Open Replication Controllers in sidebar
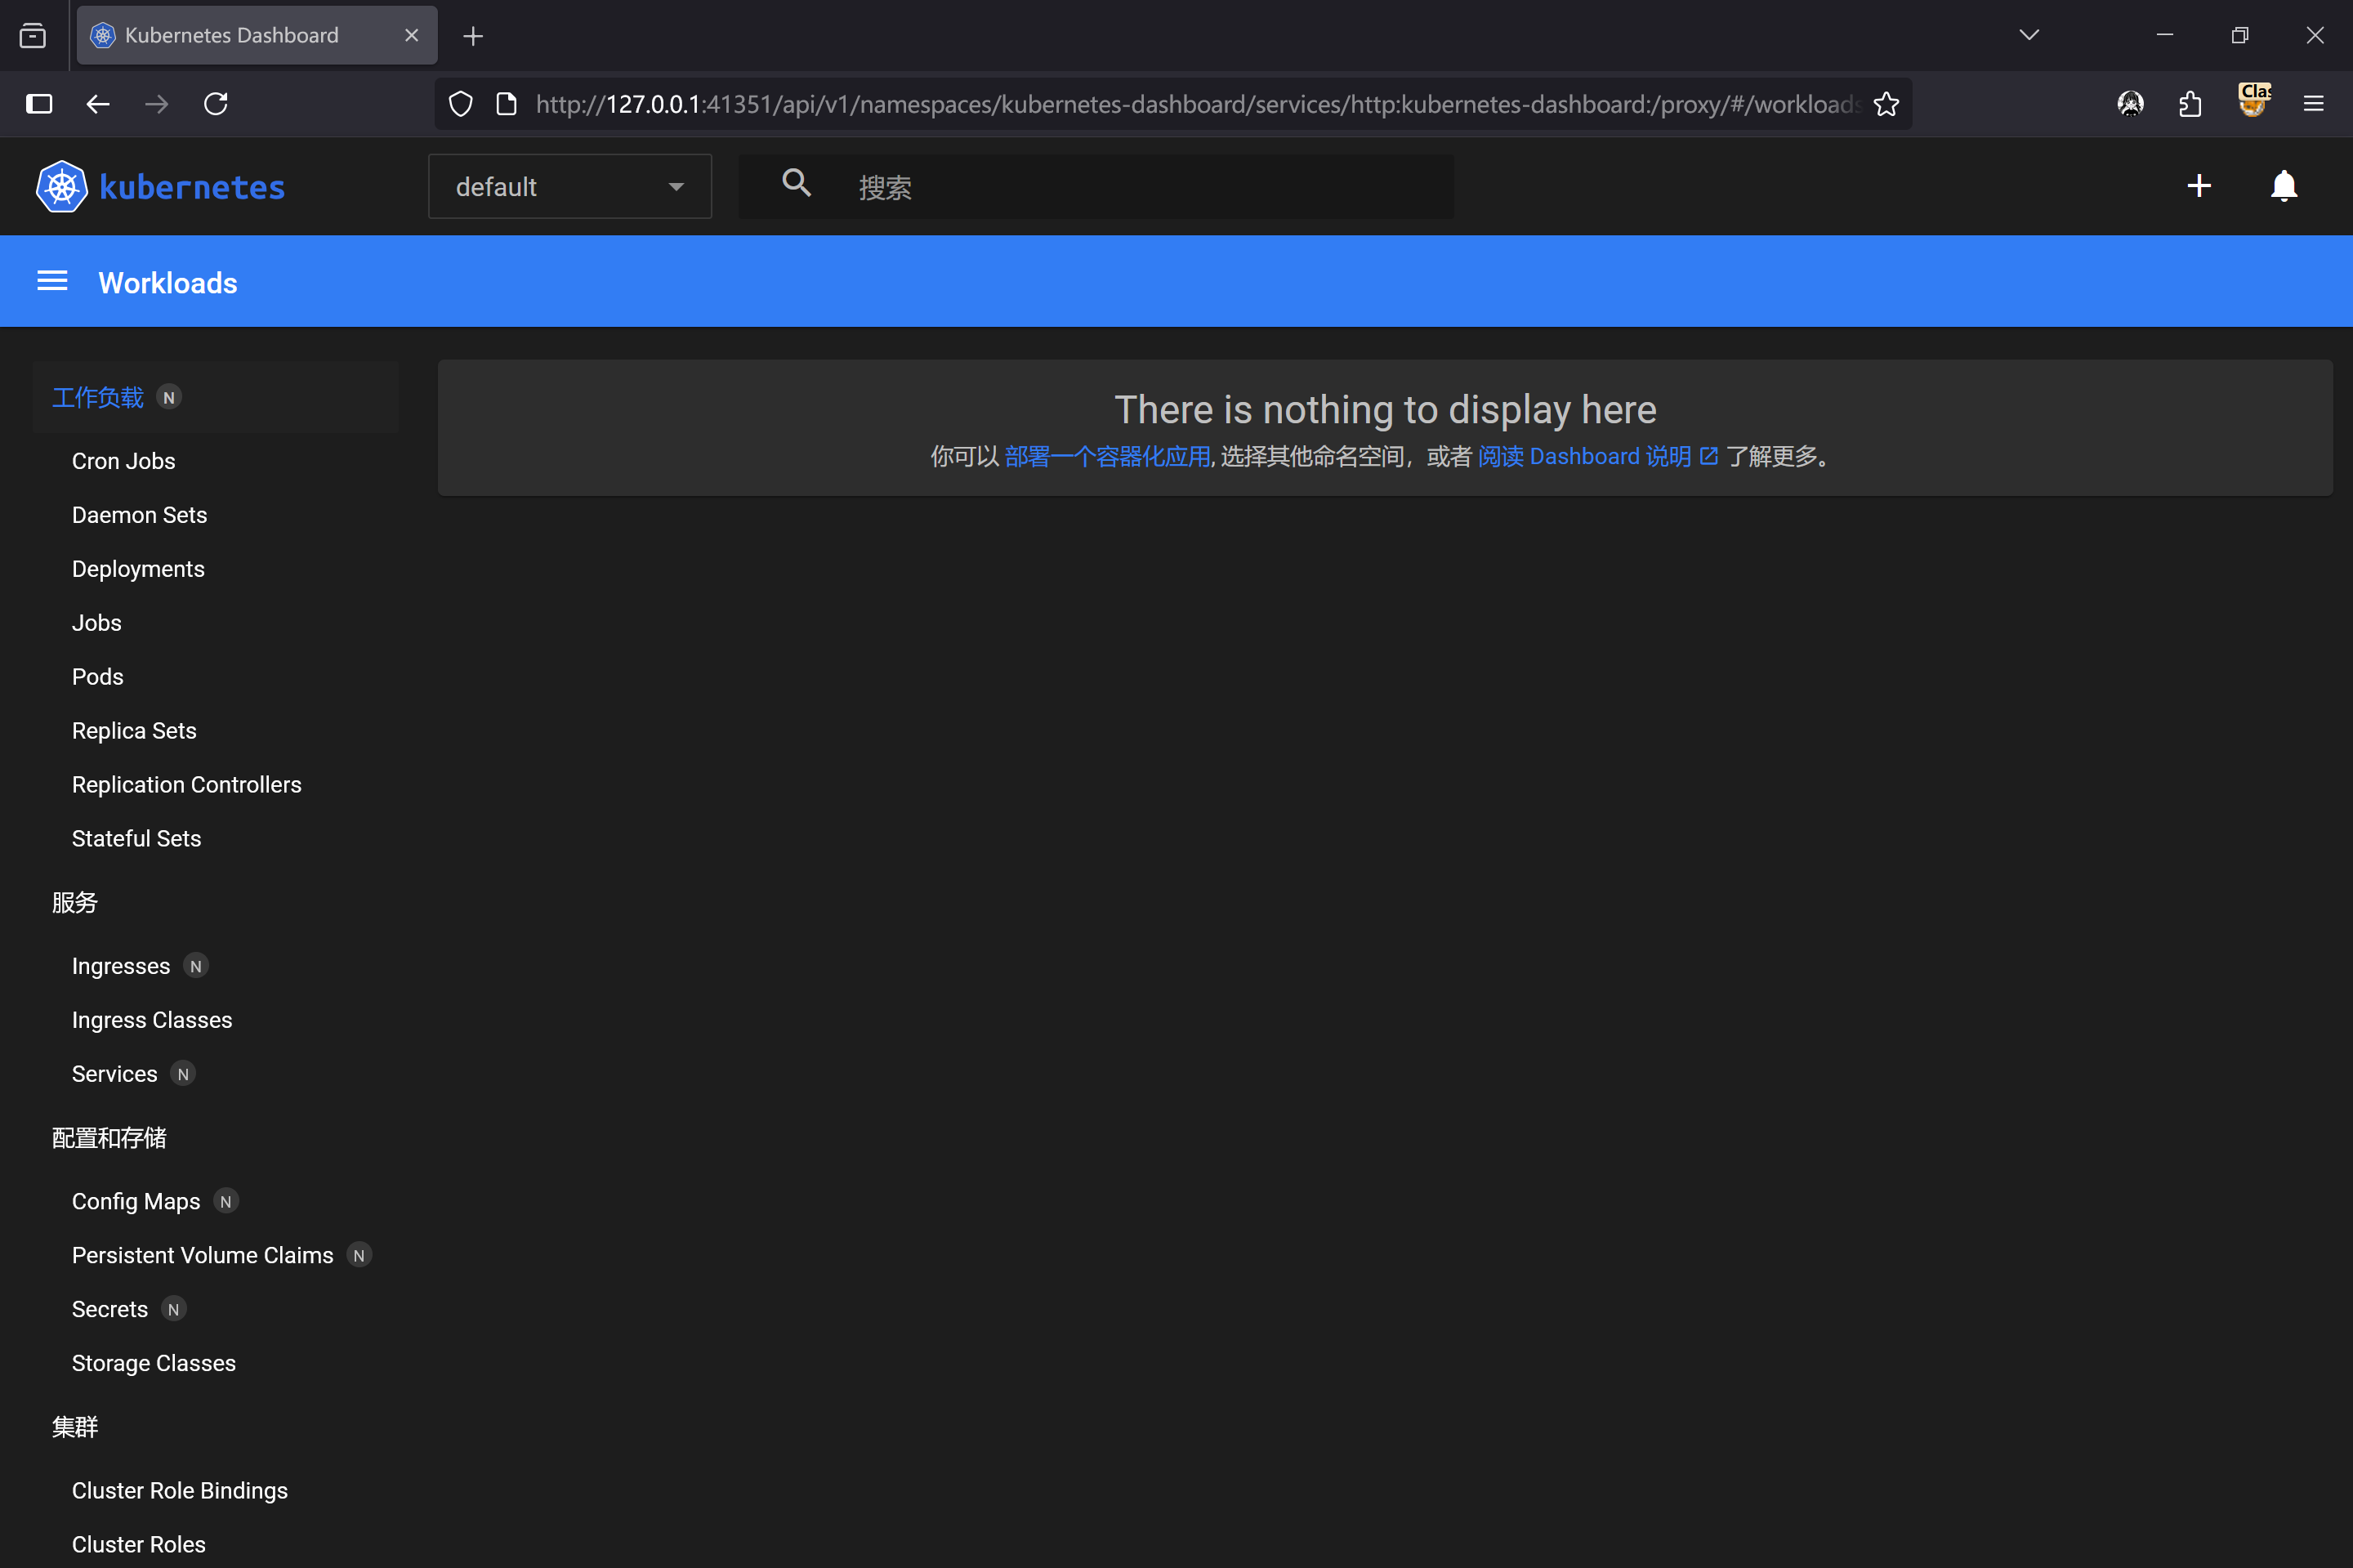Viewport: 2353px width, 1568px height. (x=186, y=785)
